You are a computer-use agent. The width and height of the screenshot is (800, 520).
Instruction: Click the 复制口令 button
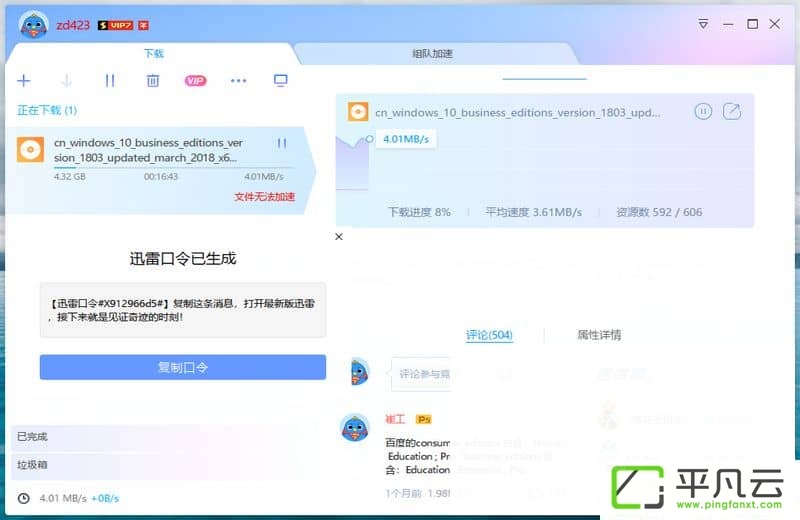(183, 367)
